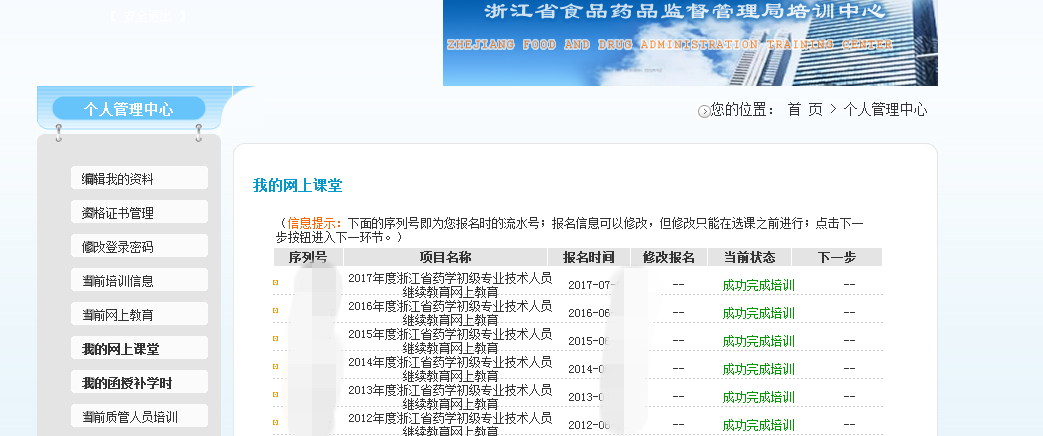Screen dimensions: 1043x436
Task: Click the orange bullet beside the 2017 course
Action: coord(276,283)
